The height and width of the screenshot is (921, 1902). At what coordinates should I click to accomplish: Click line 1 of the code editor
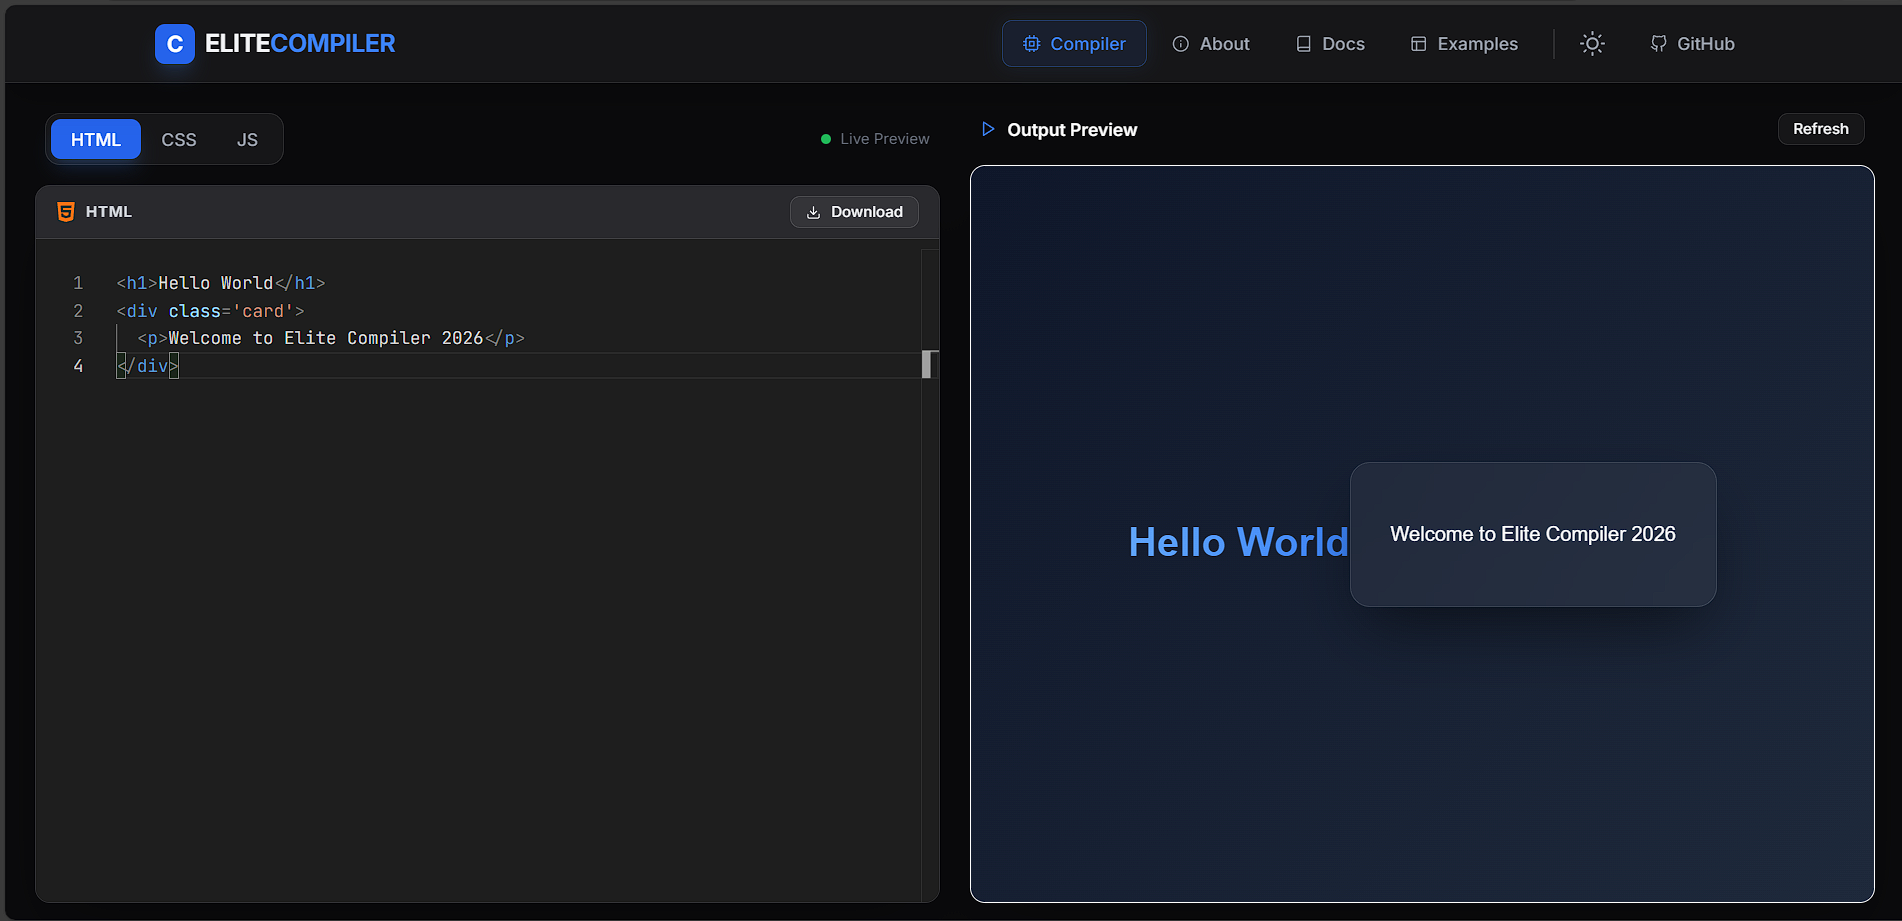point(221,283)
